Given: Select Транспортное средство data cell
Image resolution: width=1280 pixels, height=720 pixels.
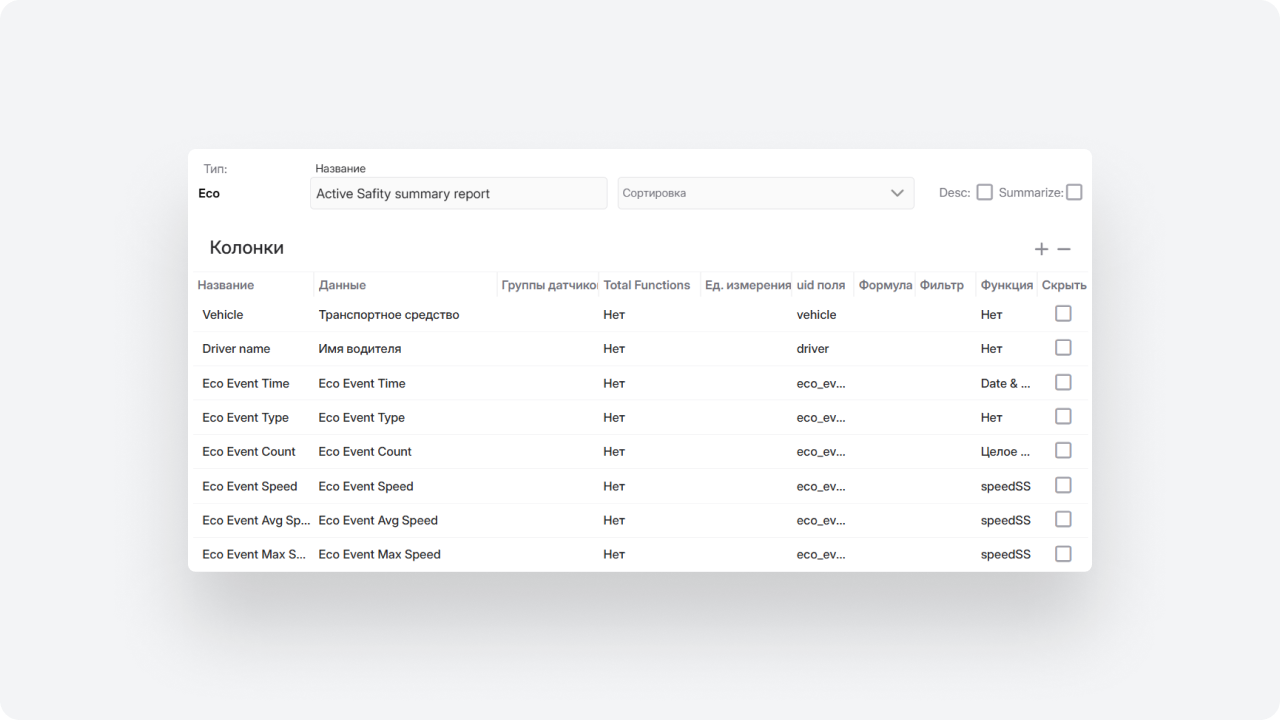Looking at the screenshot, I should click(x=389, y=315).
